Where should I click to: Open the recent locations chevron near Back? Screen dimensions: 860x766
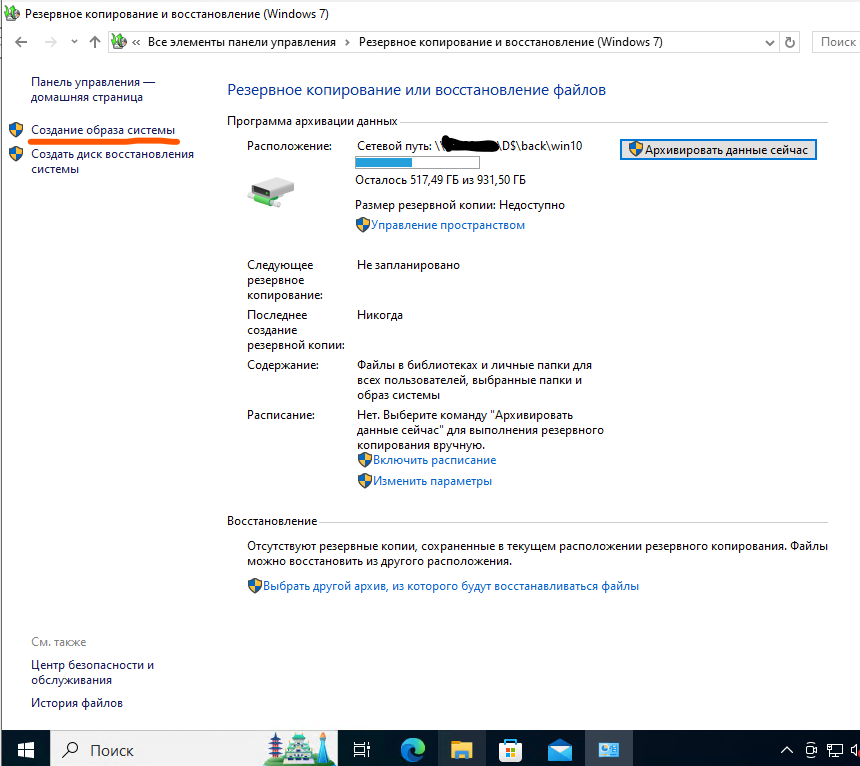[x=74, y=42]
